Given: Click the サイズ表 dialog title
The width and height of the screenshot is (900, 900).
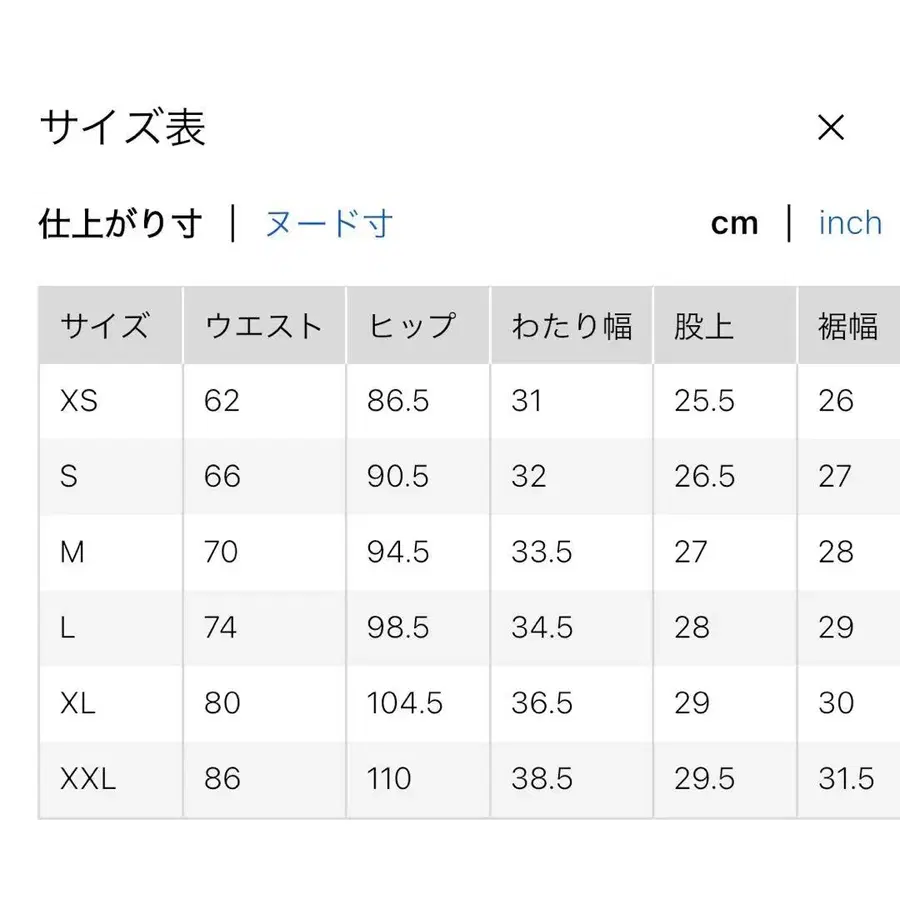Looking at the screenshot, I should [x=122, y=127].
